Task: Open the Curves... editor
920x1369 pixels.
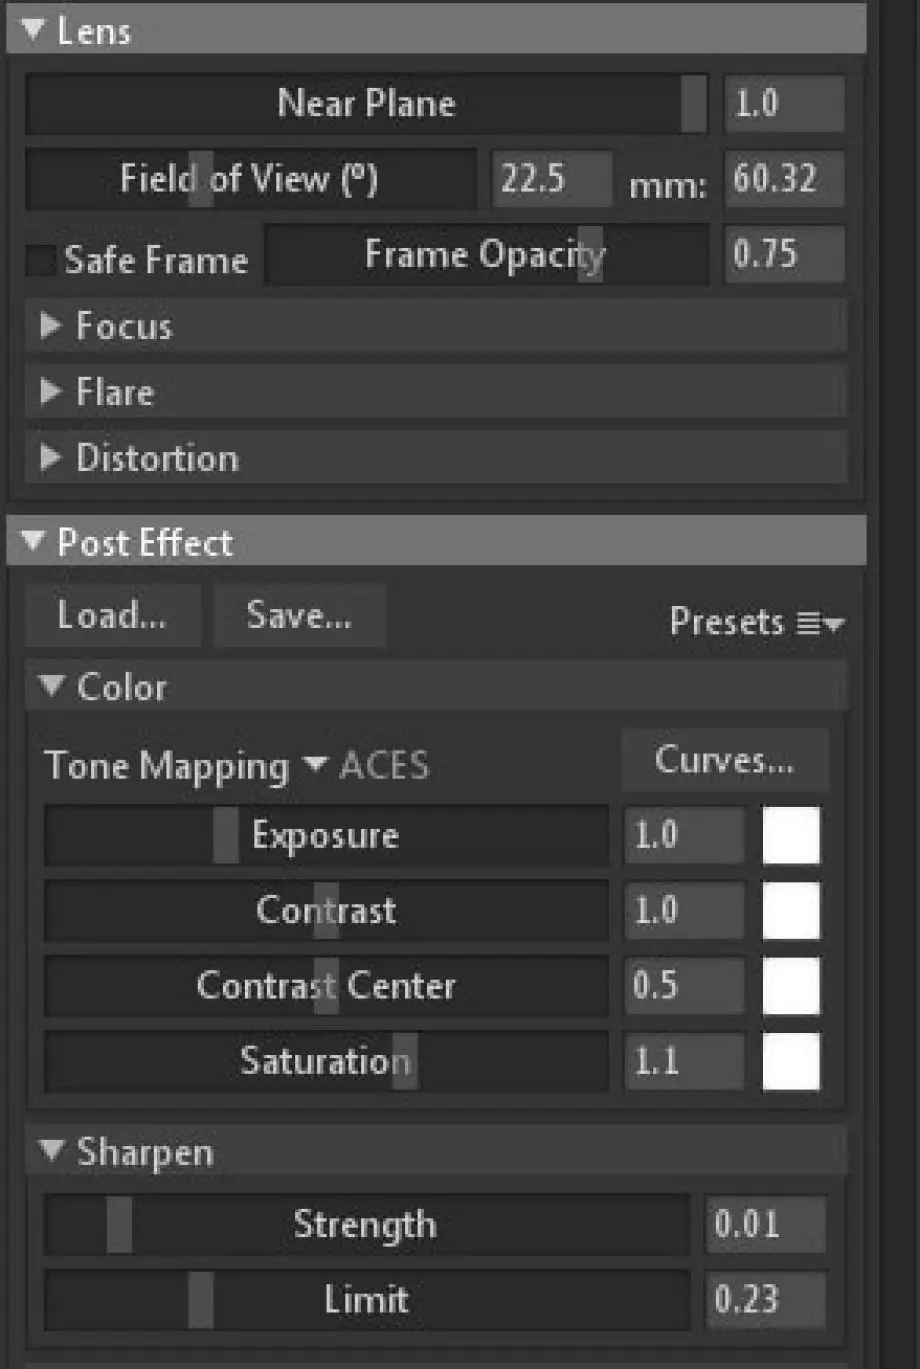Action: click(x=725, y=760)
